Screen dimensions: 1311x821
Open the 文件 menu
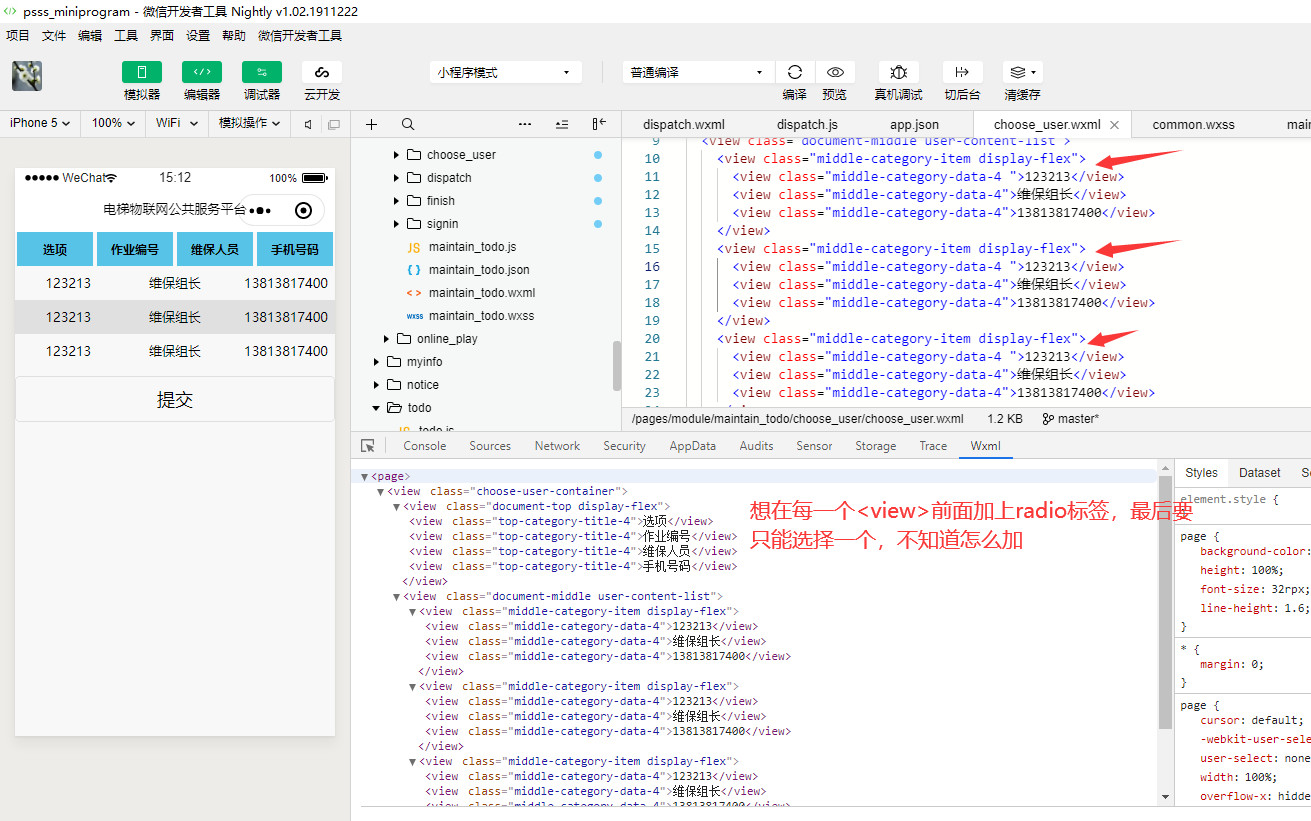click(x=54, y=35)
